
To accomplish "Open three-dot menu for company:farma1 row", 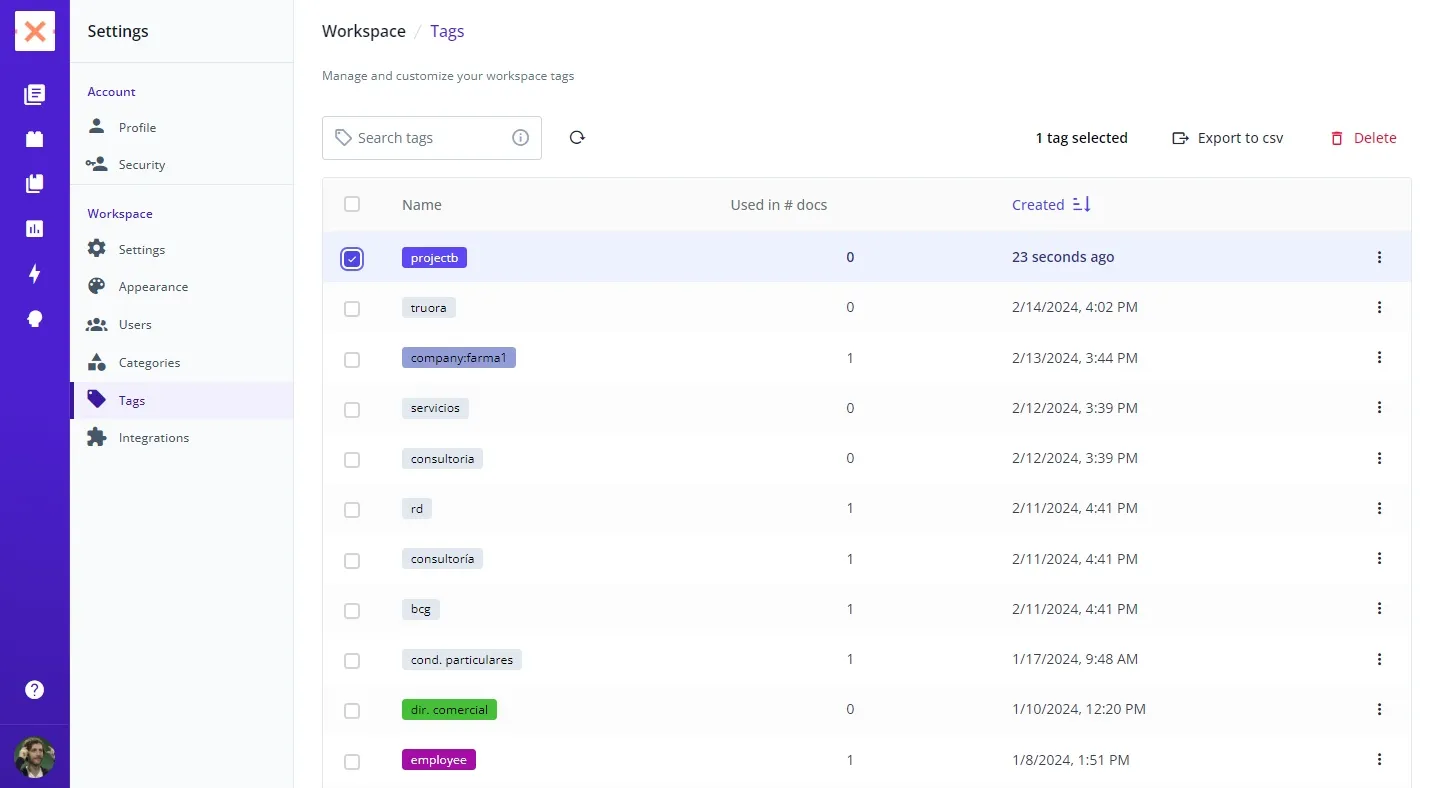I will (x=1379, y=357).
